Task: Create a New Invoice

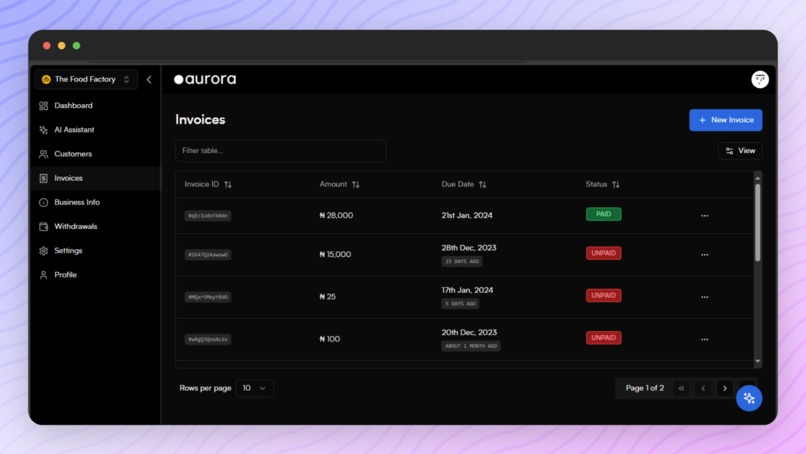Action: [725, 120]
